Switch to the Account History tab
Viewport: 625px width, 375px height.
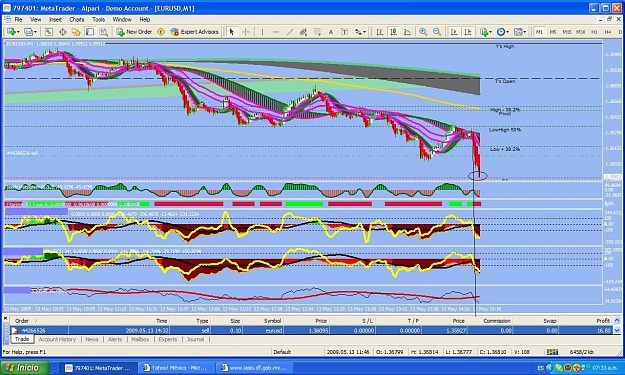click(57, 340)
